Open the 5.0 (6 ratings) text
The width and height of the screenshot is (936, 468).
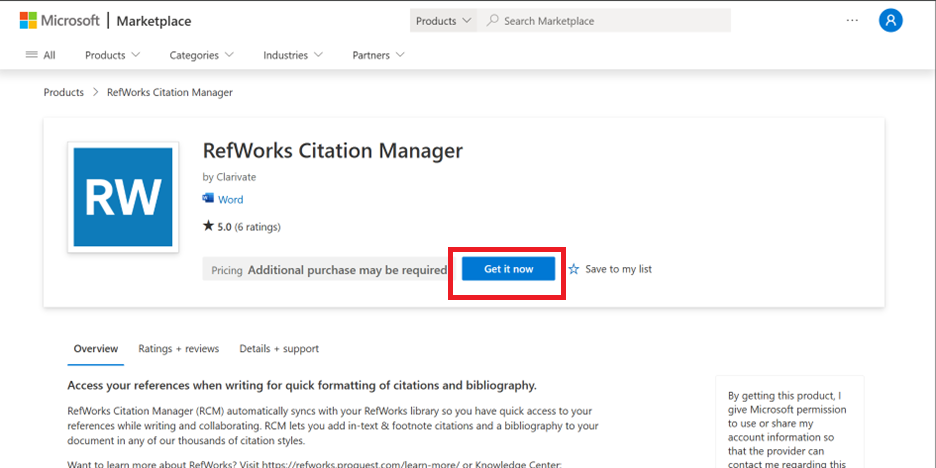coord(249,227)
